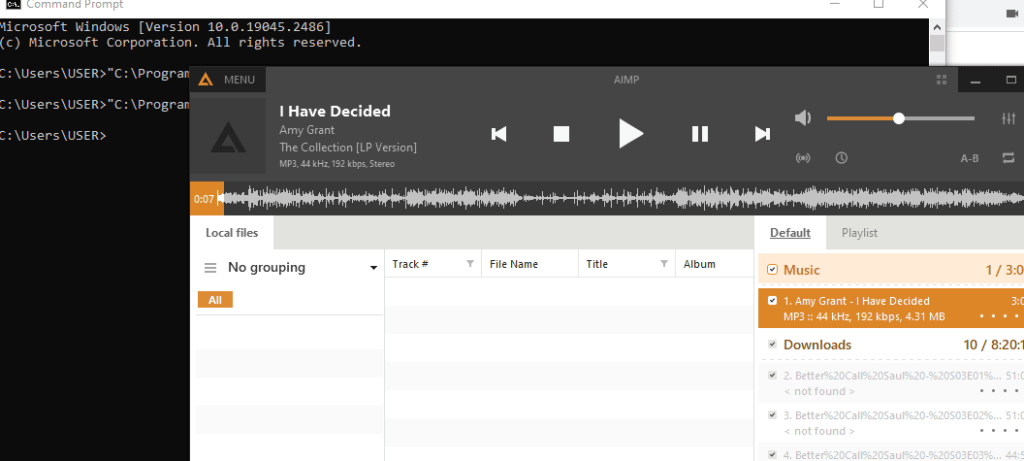Click the AIMP compact view grid icon
Image resolution: width=1024 pixels, height=461 pixels.
click(x=941, y=80)
